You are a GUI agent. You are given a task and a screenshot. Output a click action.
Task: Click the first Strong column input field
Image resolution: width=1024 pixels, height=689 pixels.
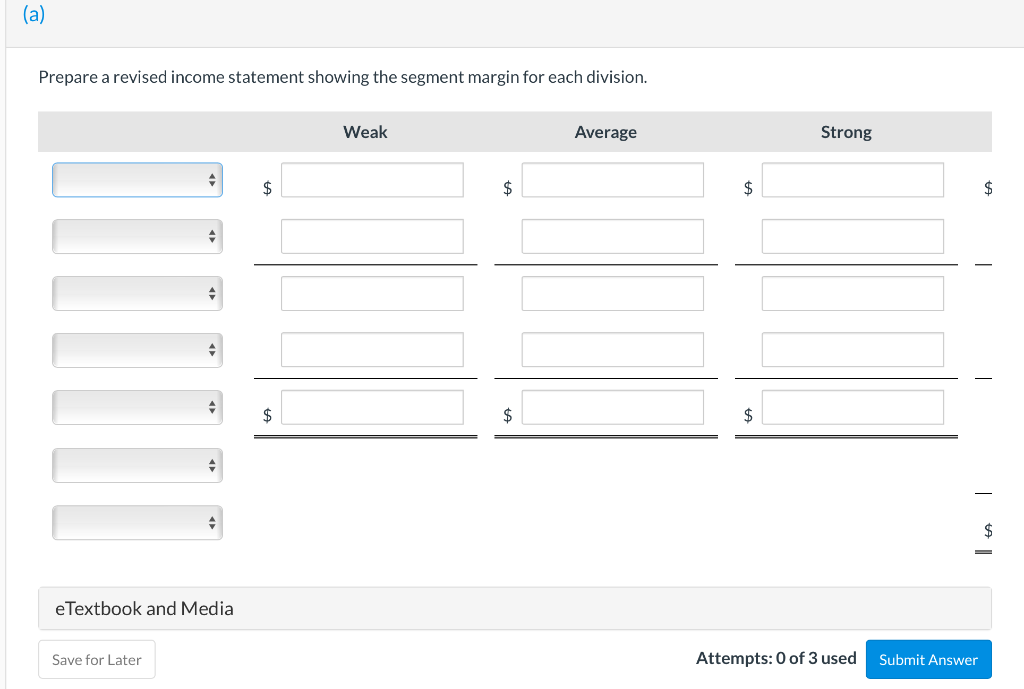pos(852,180)
